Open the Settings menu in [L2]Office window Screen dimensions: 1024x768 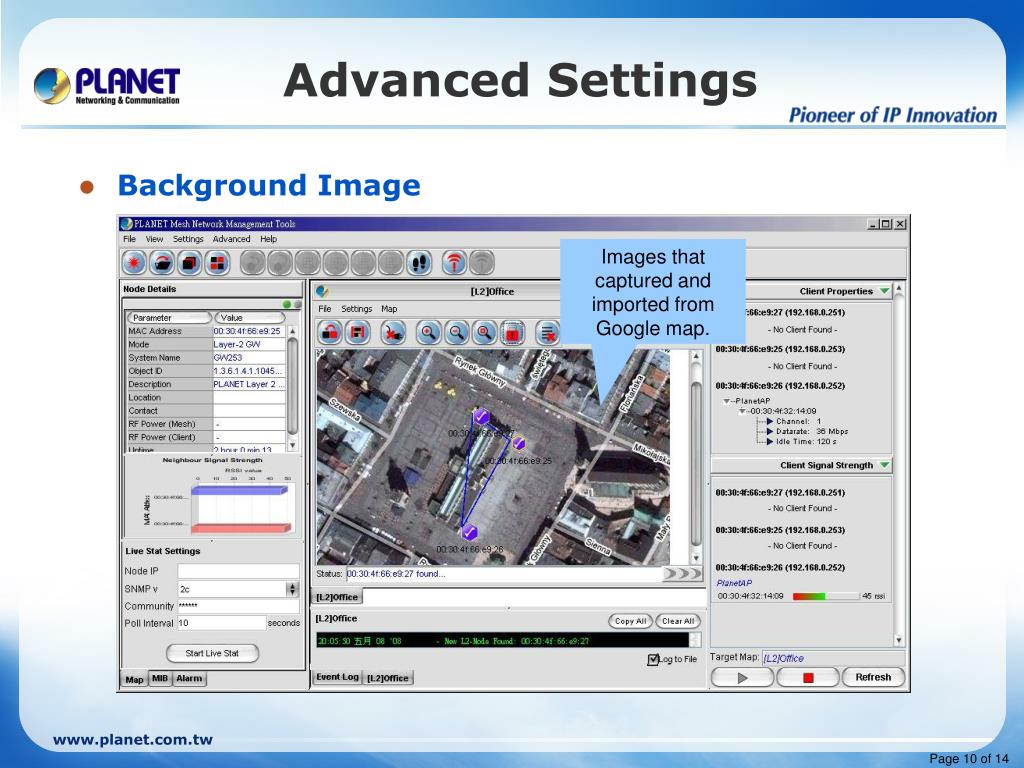[357, 309]
